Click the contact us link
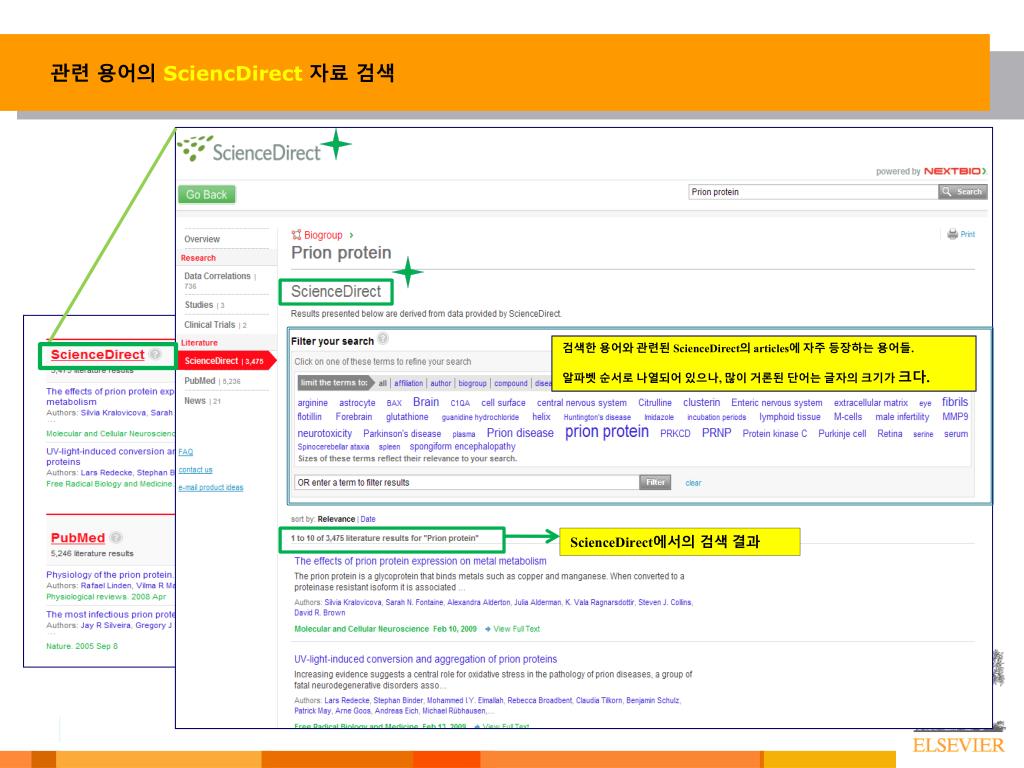Viewport: 1024px width, 768px height. point(195,470)
